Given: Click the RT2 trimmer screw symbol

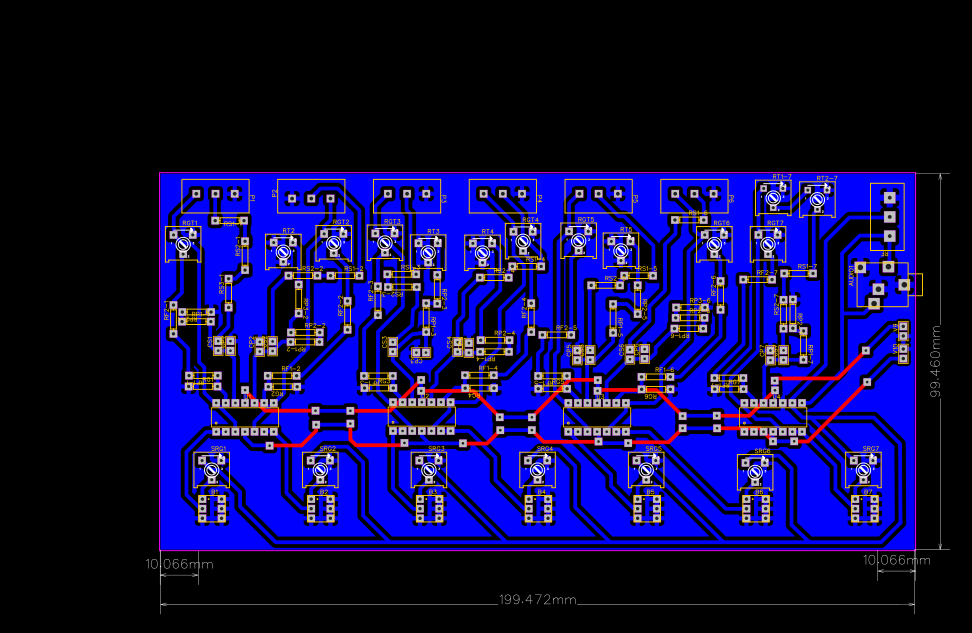Looking at the screenshot, I should pyautogui.click(x=283, y=251).
